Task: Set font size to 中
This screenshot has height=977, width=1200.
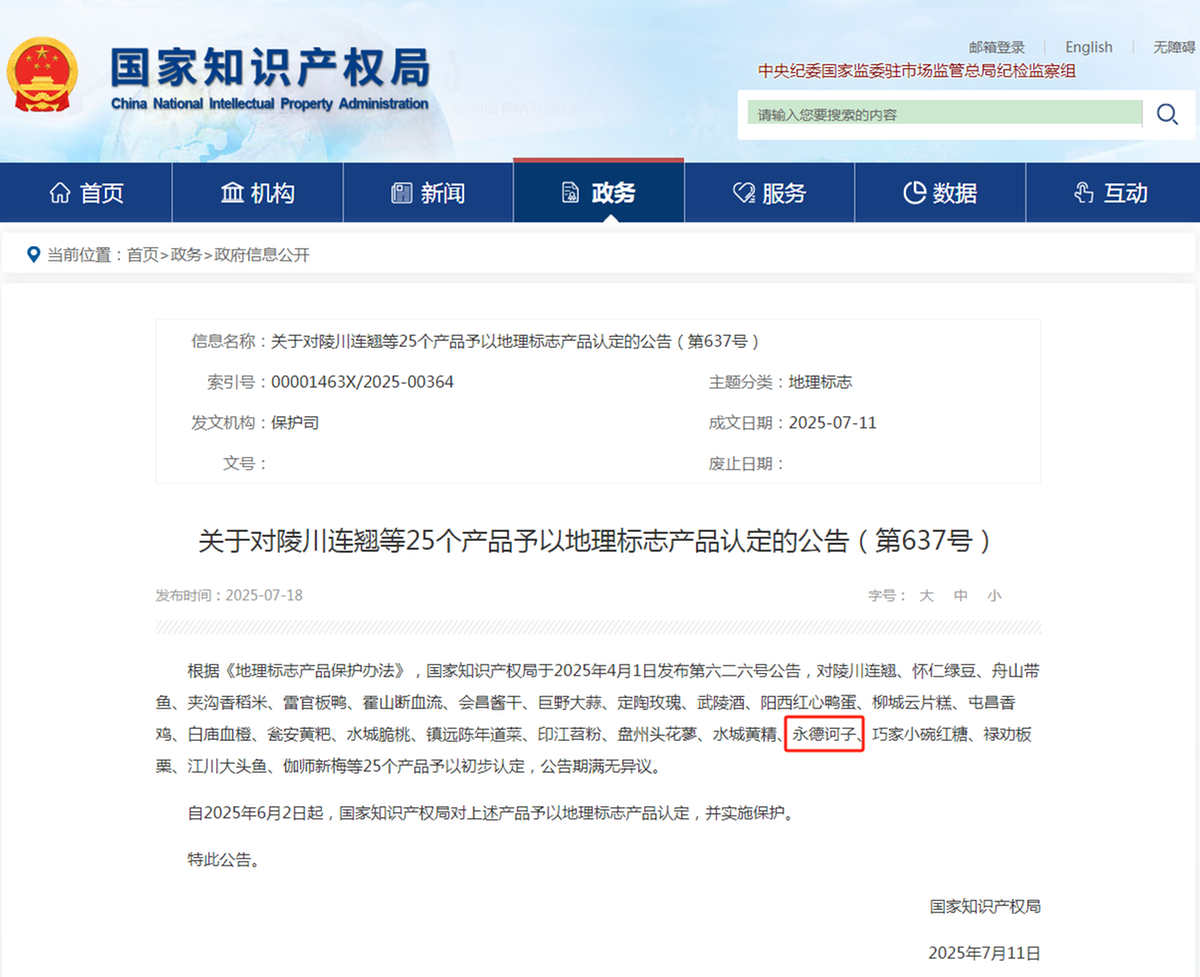Action: click(961, 596)
